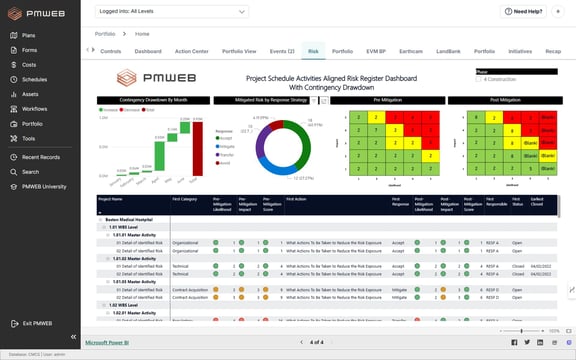This screenshot has height=360, width=576.
Task: Toggle the Increase legend item
Action: (108, 110)
